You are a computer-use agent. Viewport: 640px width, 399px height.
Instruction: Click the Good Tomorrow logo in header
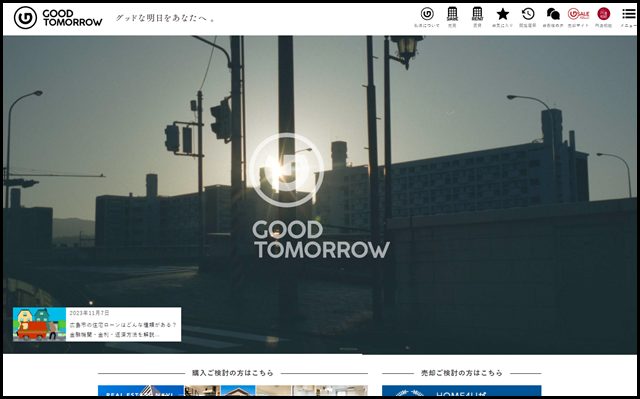point(58,18)
